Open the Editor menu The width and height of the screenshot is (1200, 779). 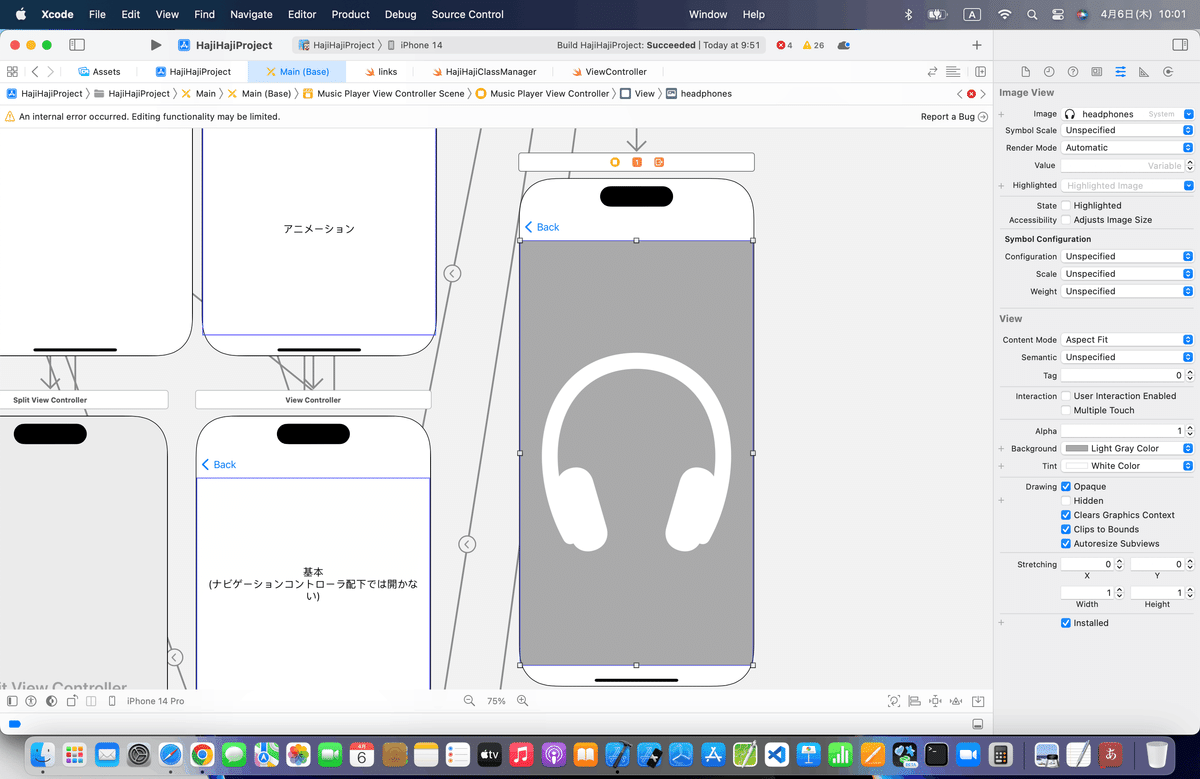pos(302,15)
